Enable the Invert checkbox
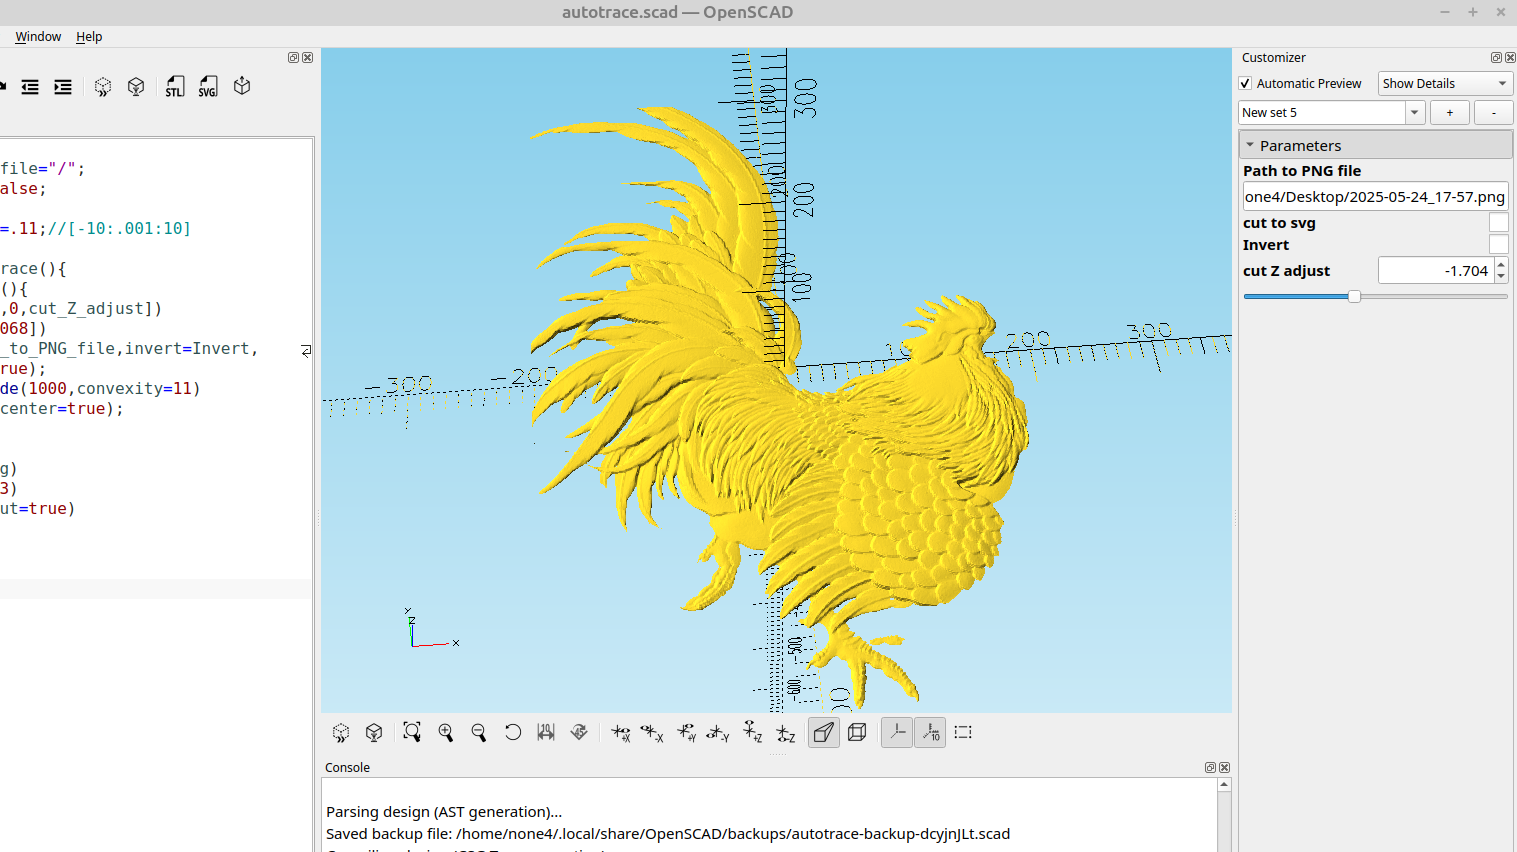The image size is (1517, 852). click(1498, 244)
